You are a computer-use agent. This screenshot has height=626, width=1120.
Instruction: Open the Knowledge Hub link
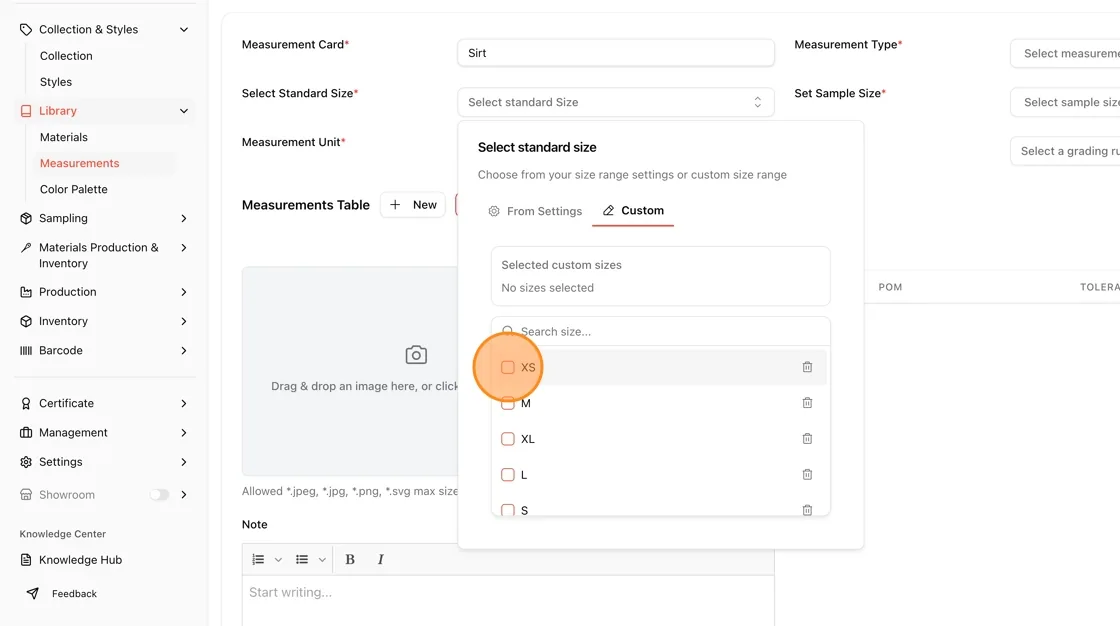[x=80, y=560]
